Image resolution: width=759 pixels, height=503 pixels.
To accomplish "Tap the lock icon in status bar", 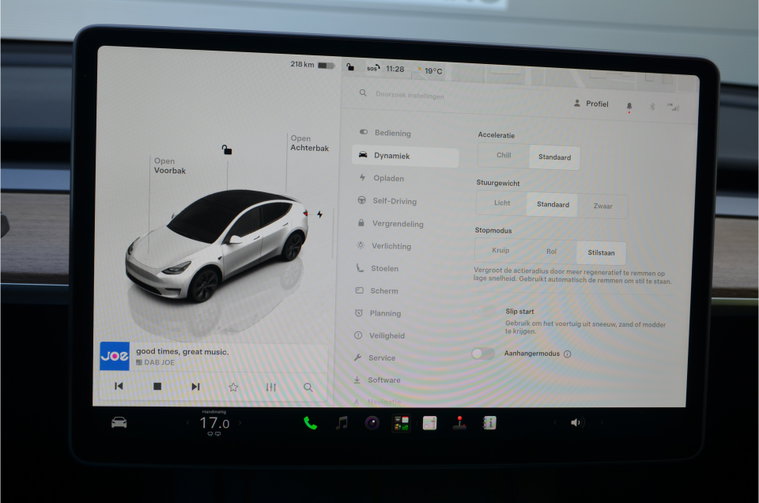I will pyautogui.click(x=350, y=67).
